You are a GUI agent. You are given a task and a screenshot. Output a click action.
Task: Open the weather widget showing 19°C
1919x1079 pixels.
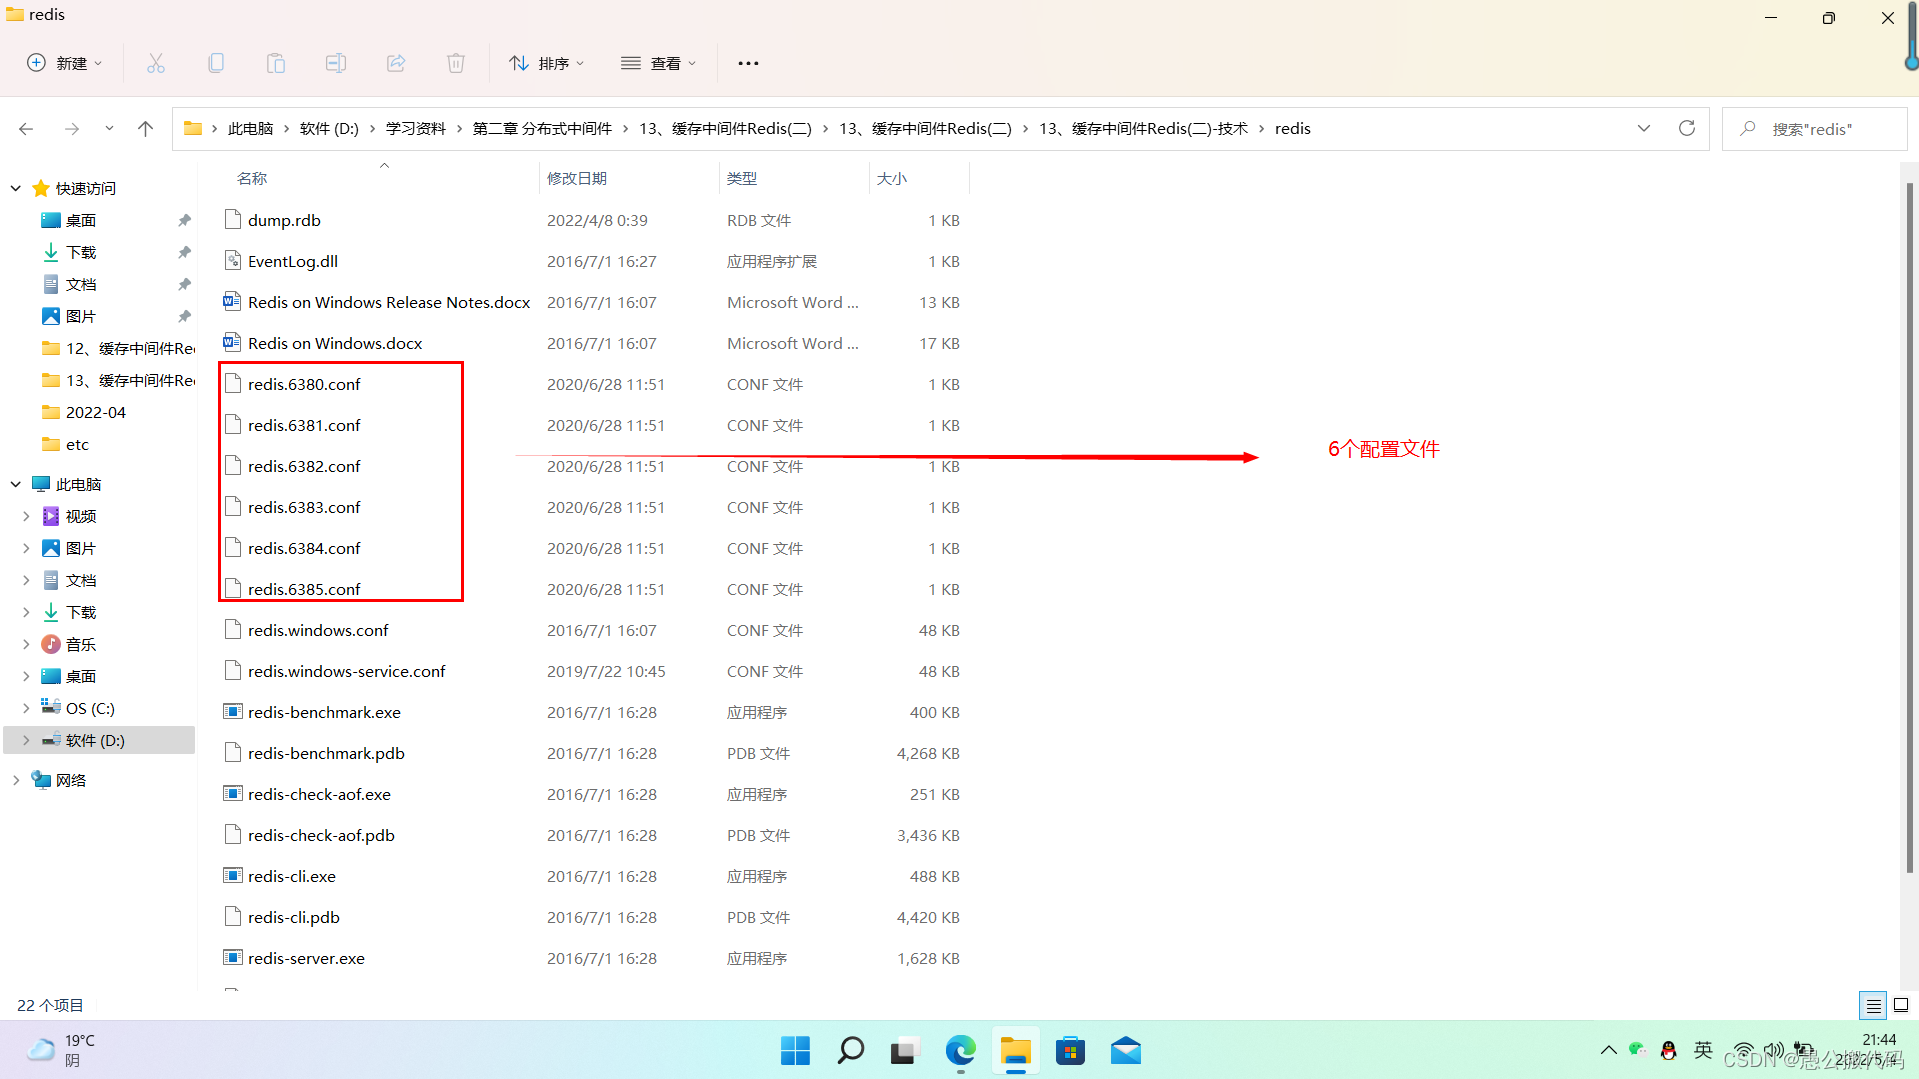pyautogui.click(x=60, y=1050)
